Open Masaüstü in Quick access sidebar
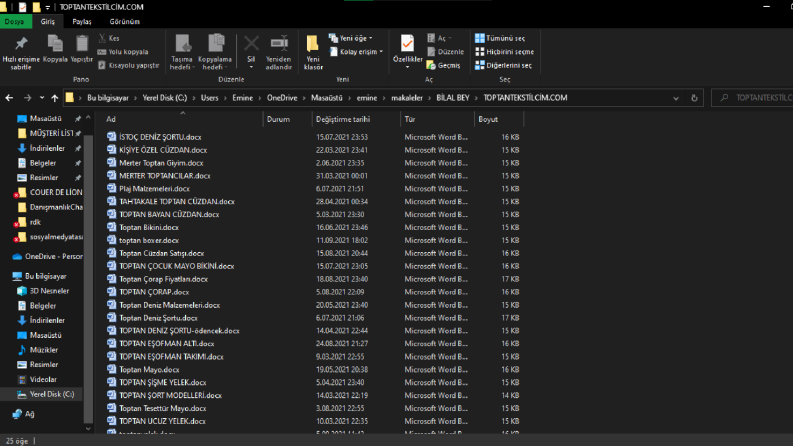 click(46, 118)
